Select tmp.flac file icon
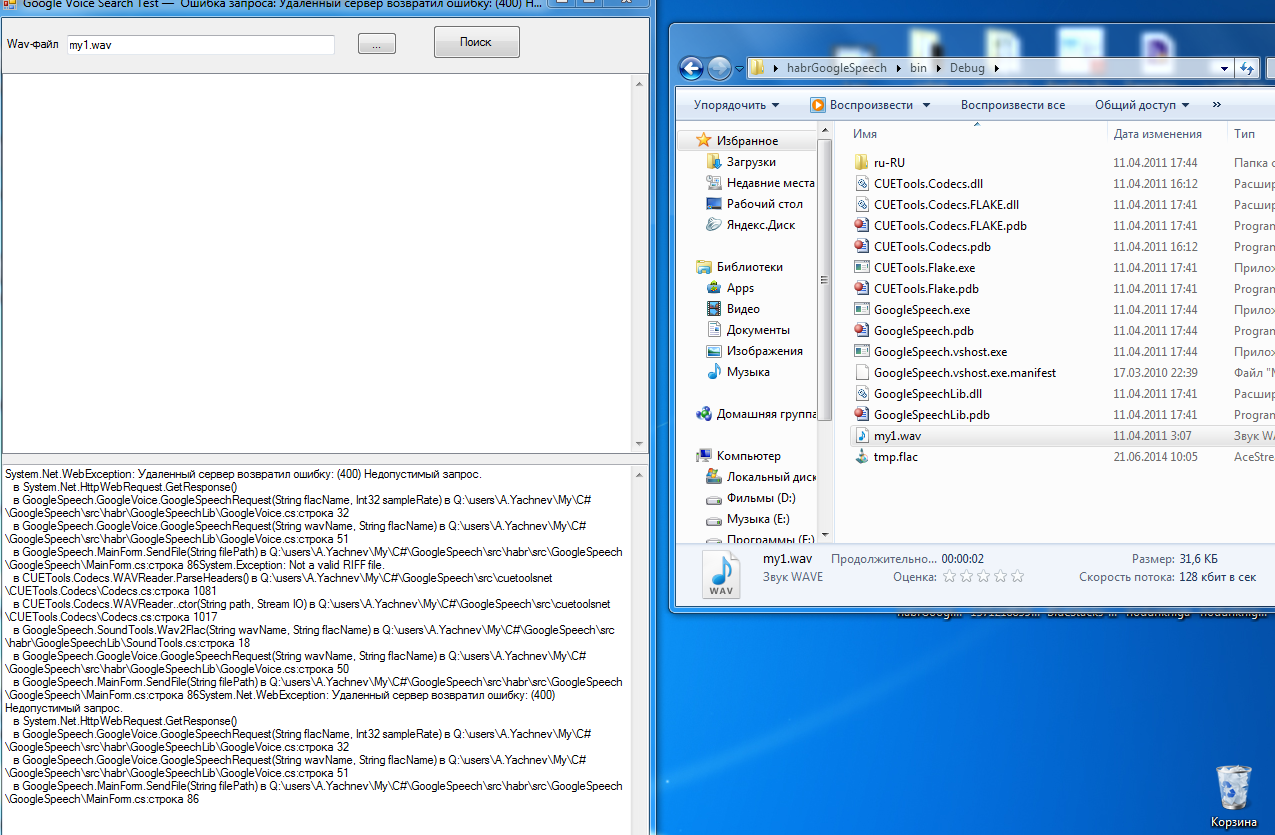Screen dimensions: 1275x835 [862, 456]
